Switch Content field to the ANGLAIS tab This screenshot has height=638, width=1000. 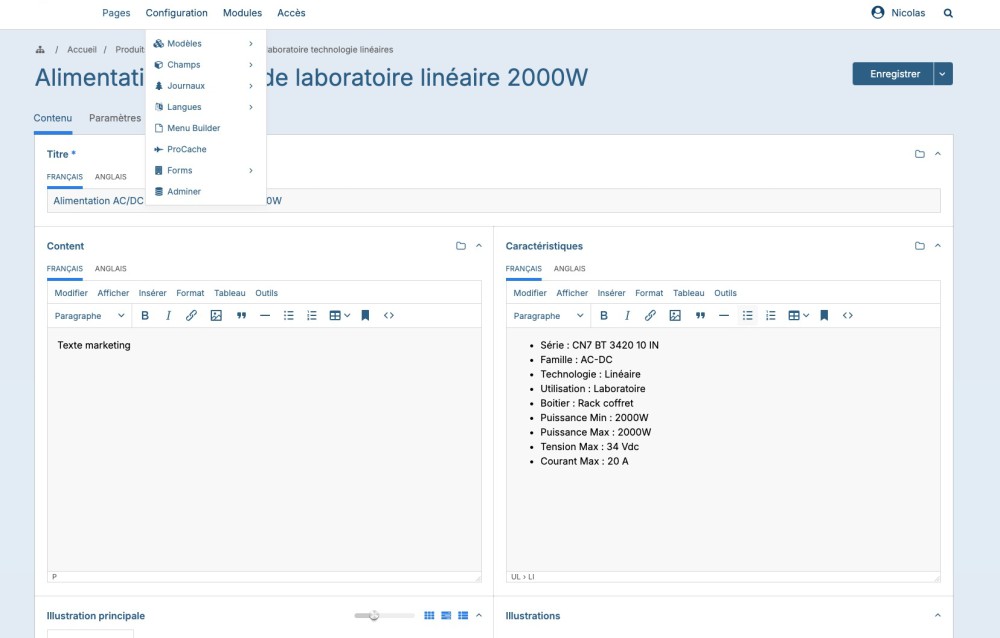111,269
